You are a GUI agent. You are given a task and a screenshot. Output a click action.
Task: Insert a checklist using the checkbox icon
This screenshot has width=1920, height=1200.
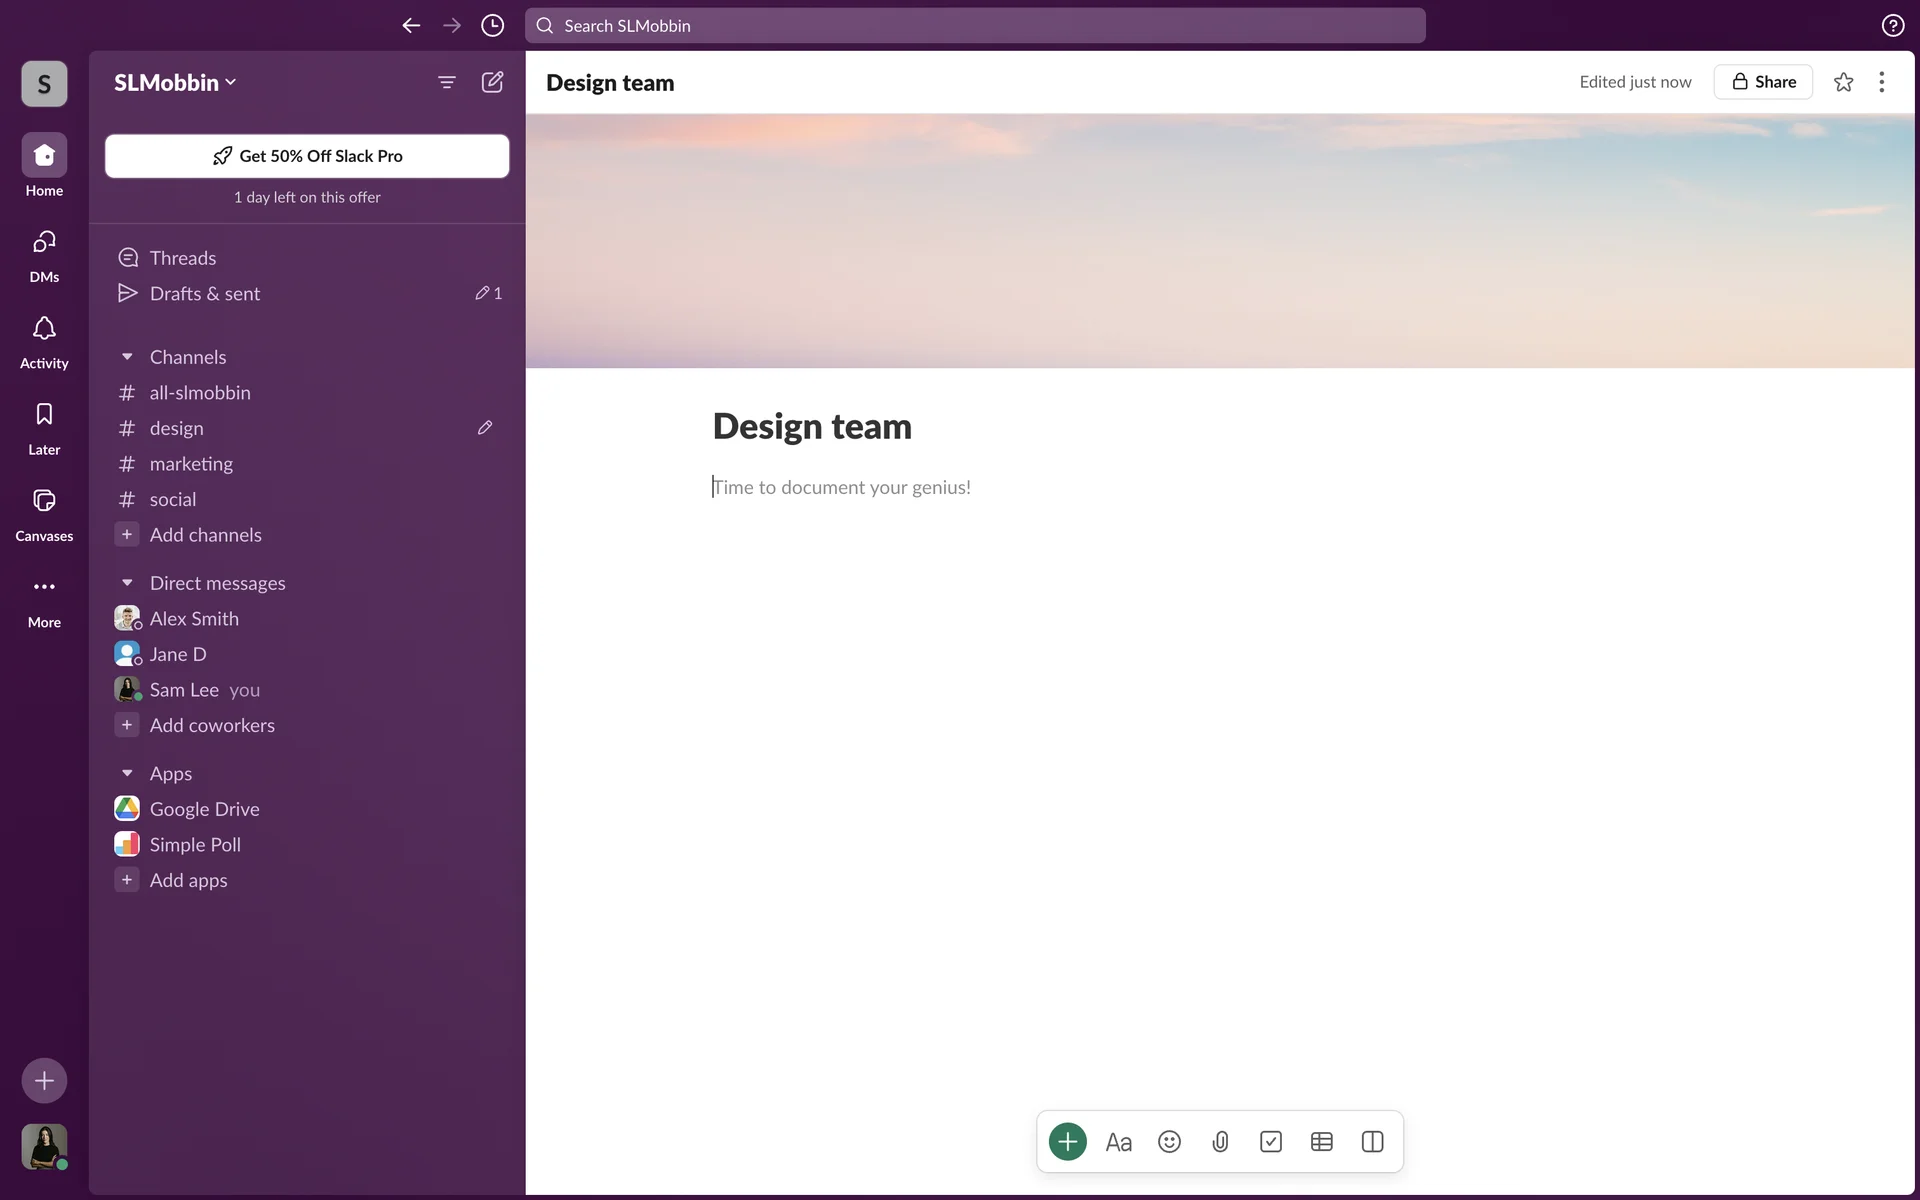(1270, 1141)
